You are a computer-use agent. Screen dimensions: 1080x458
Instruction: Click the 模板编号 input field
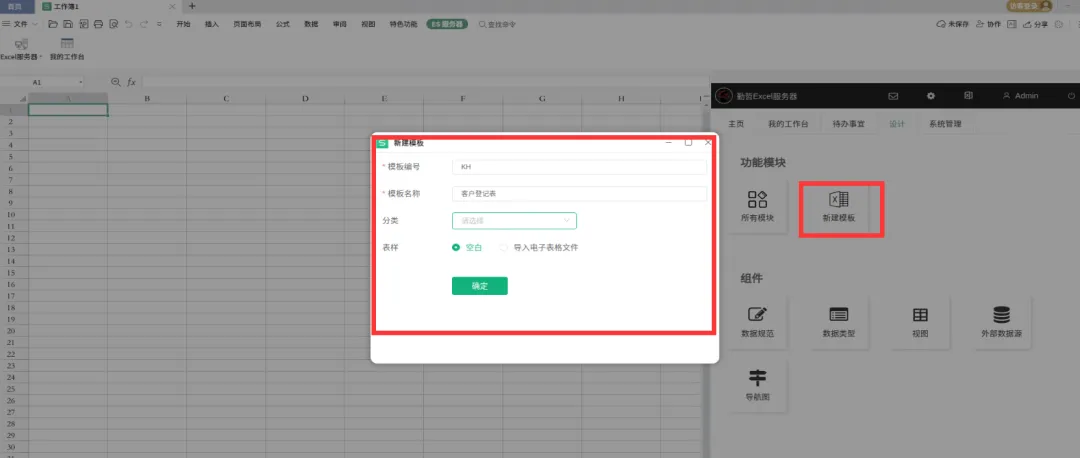[579, 167]
